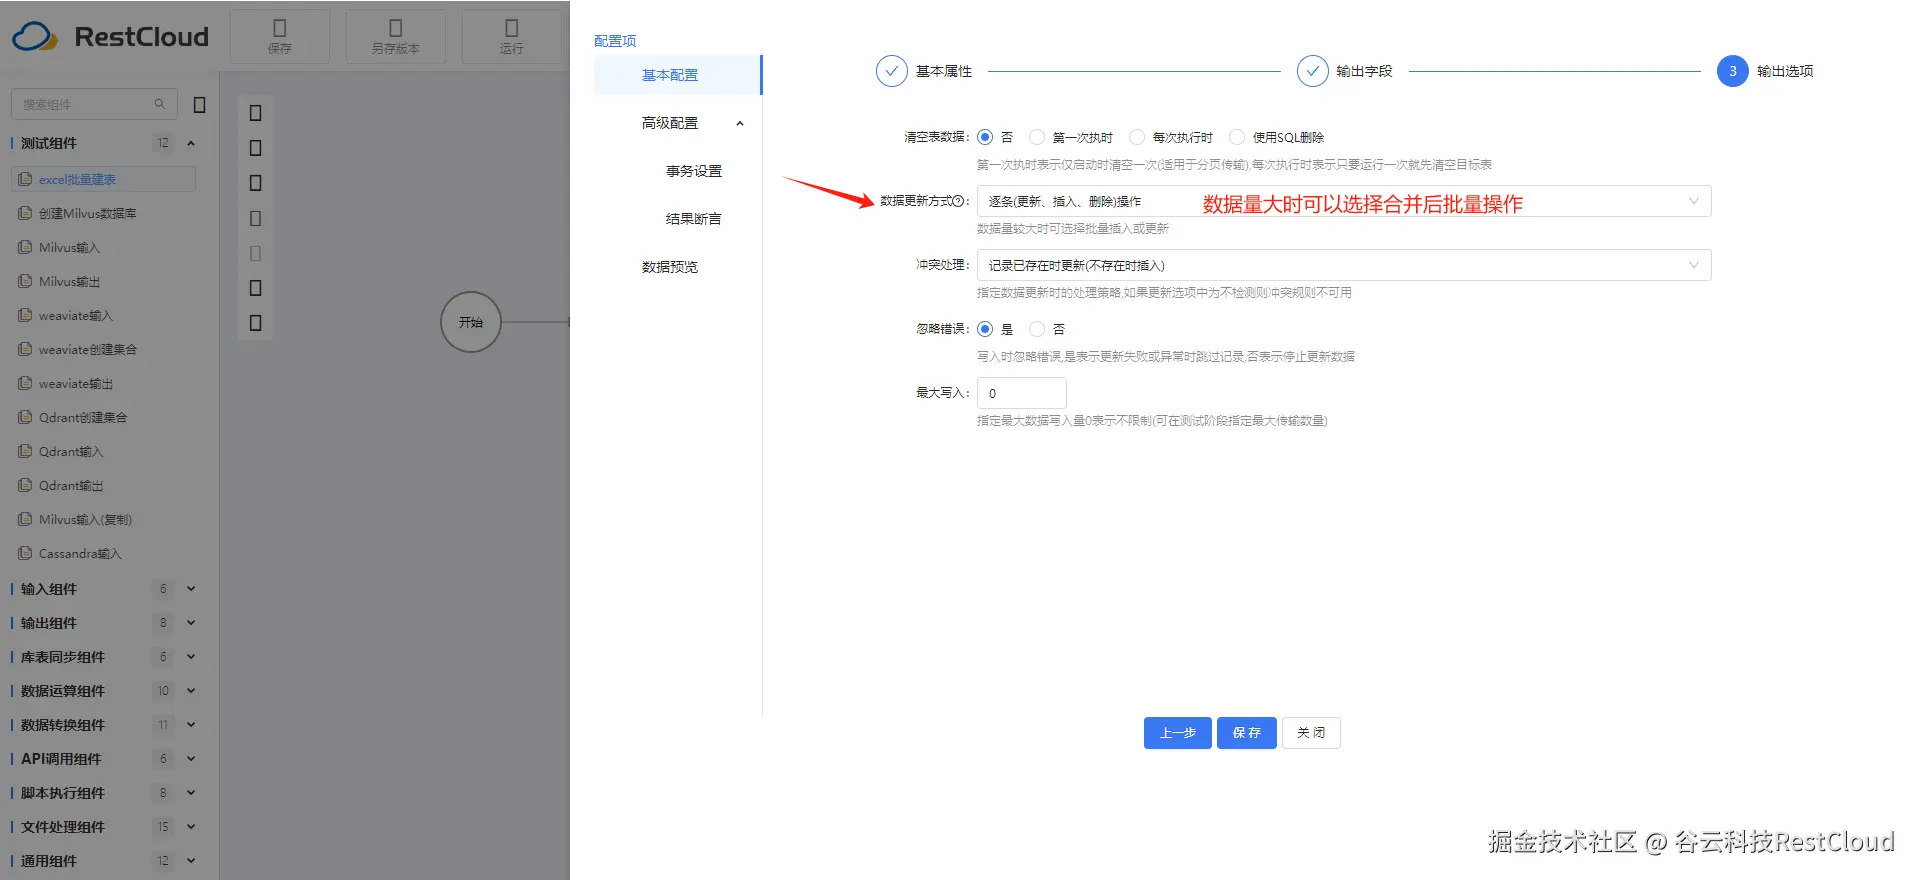
Task: Click the weaviate输入 component icon
Action: [x=26, y=315]
